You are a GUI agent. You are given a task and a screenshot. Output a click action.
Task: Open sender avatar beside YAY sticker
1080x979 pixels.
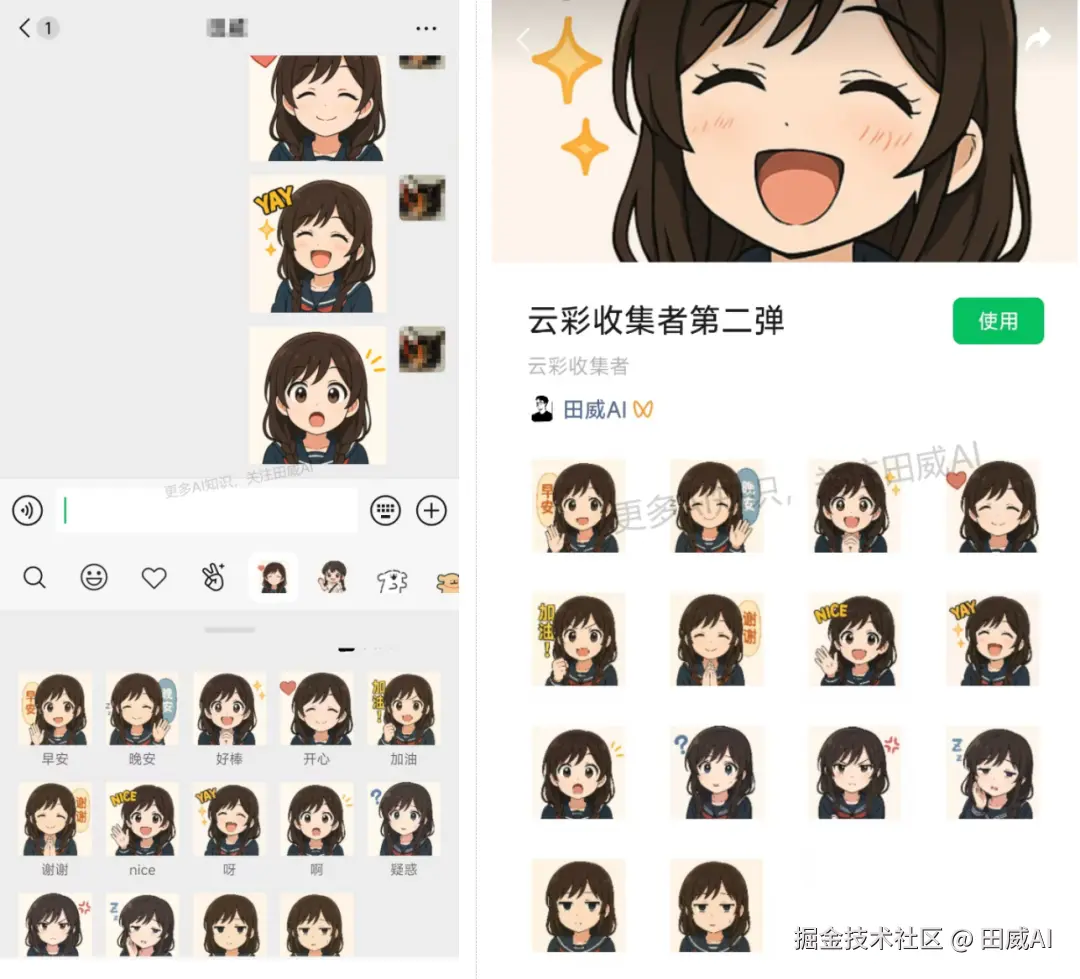pos(422,198)
